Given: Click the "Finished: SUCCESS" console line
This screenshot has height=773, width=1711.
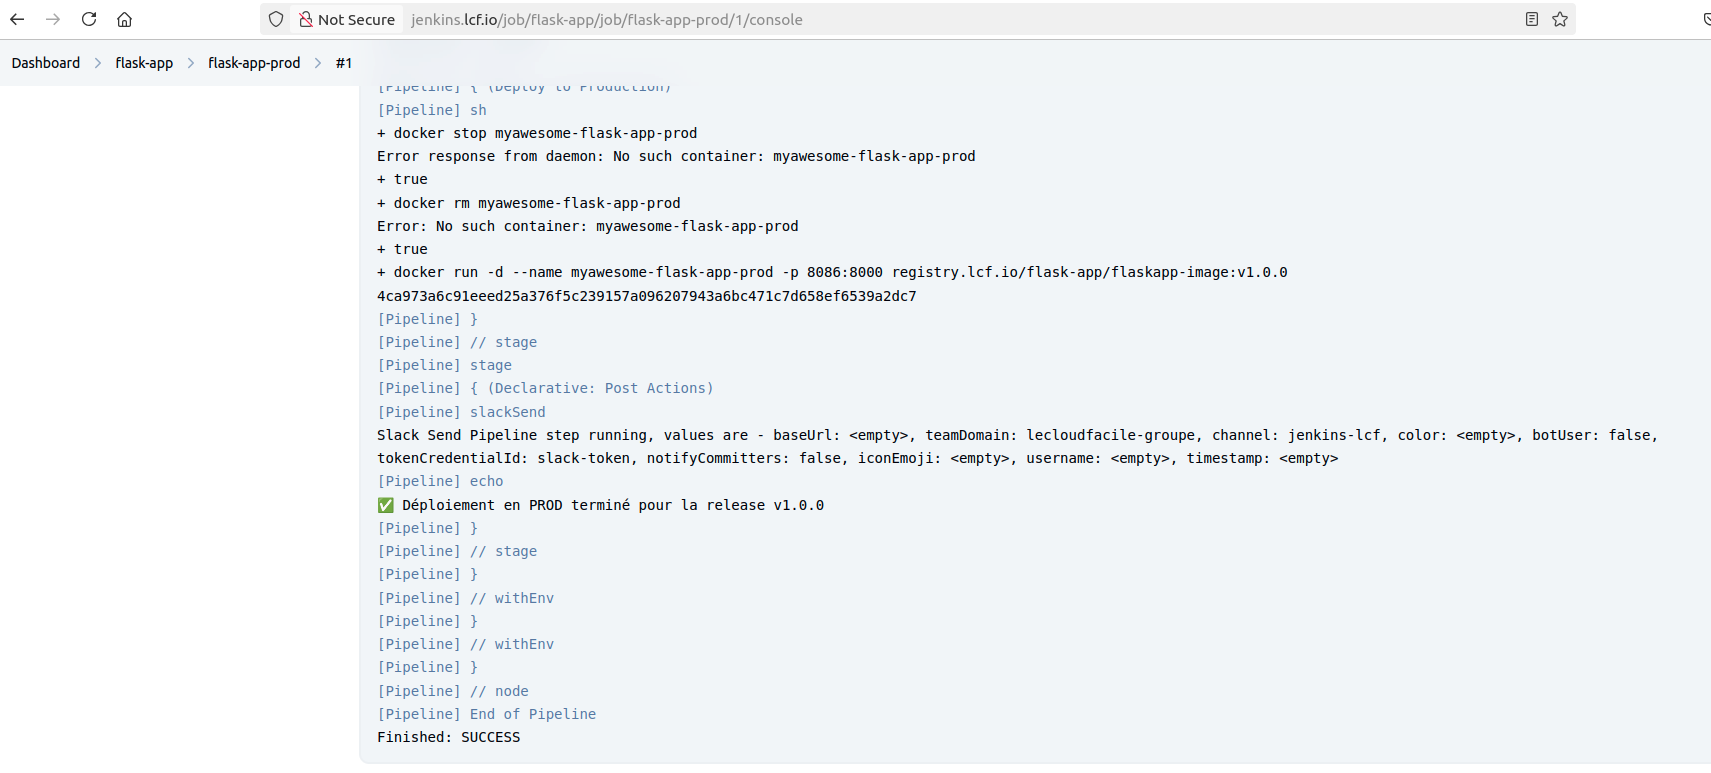Looking at the screenshot, I should 448,737.
